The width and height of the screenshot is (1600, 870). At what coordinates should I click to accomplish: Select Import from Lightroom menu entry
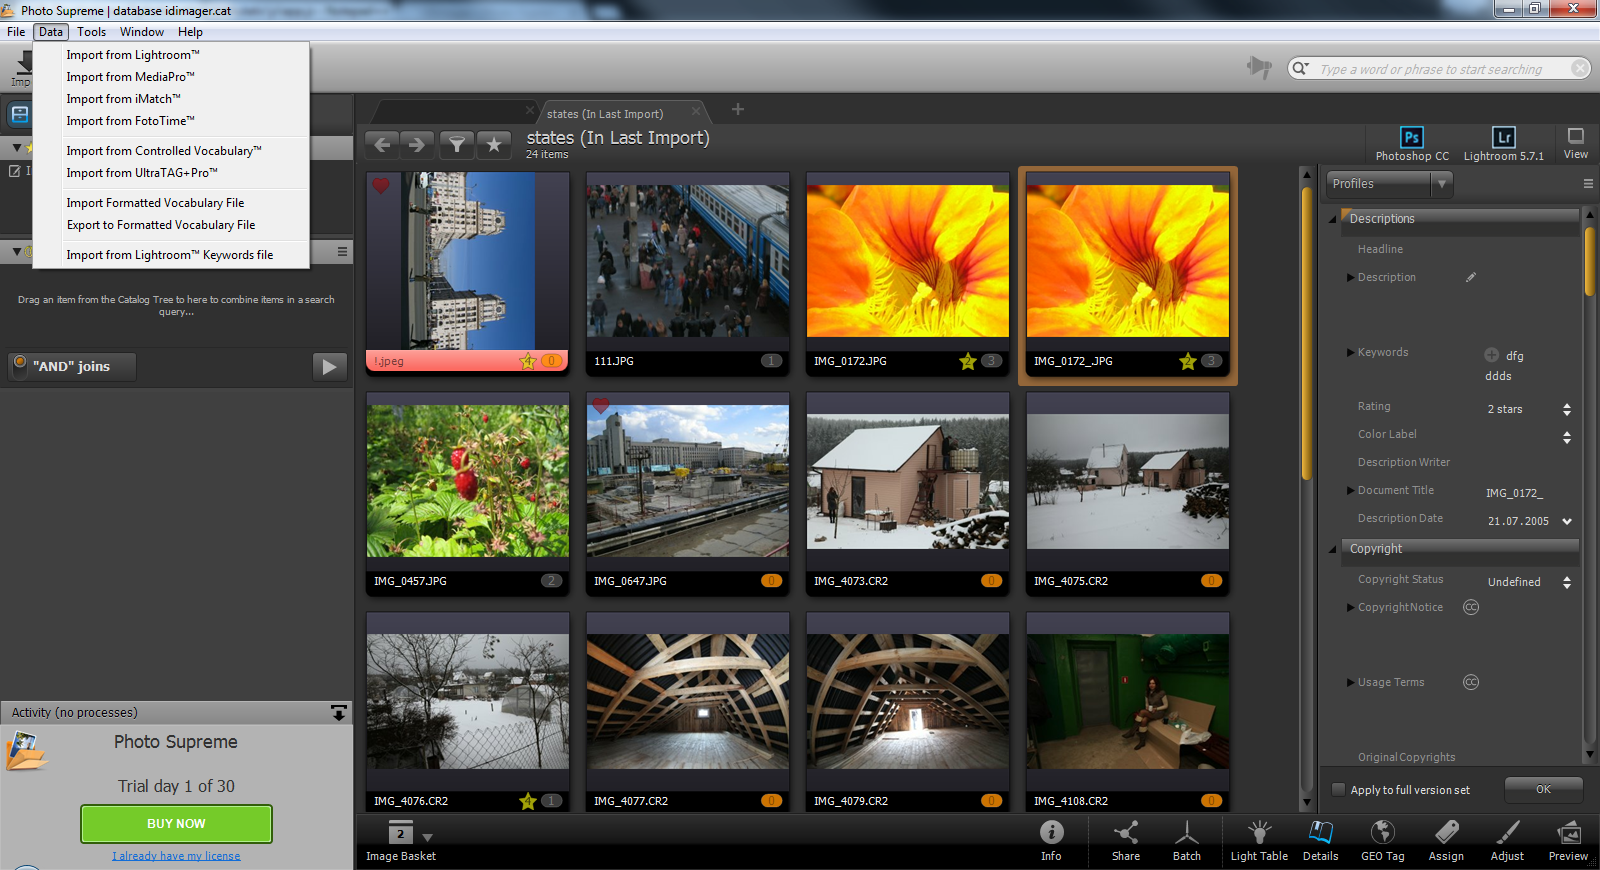[133, 55]
